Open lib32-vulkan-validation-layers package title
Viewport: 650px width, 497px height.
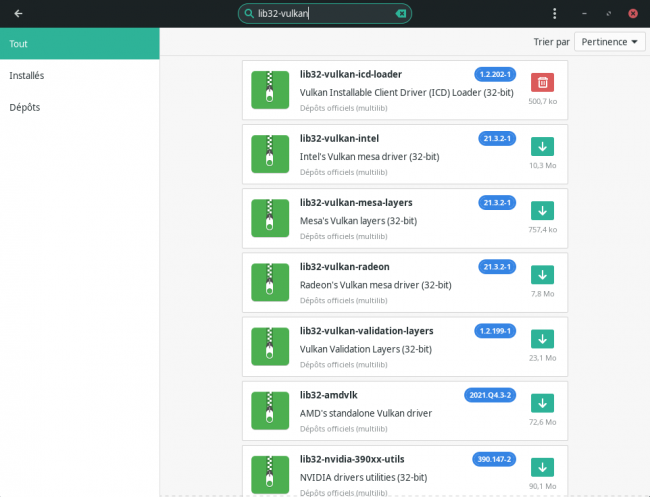pyautogui.click(x=366, y=331)
